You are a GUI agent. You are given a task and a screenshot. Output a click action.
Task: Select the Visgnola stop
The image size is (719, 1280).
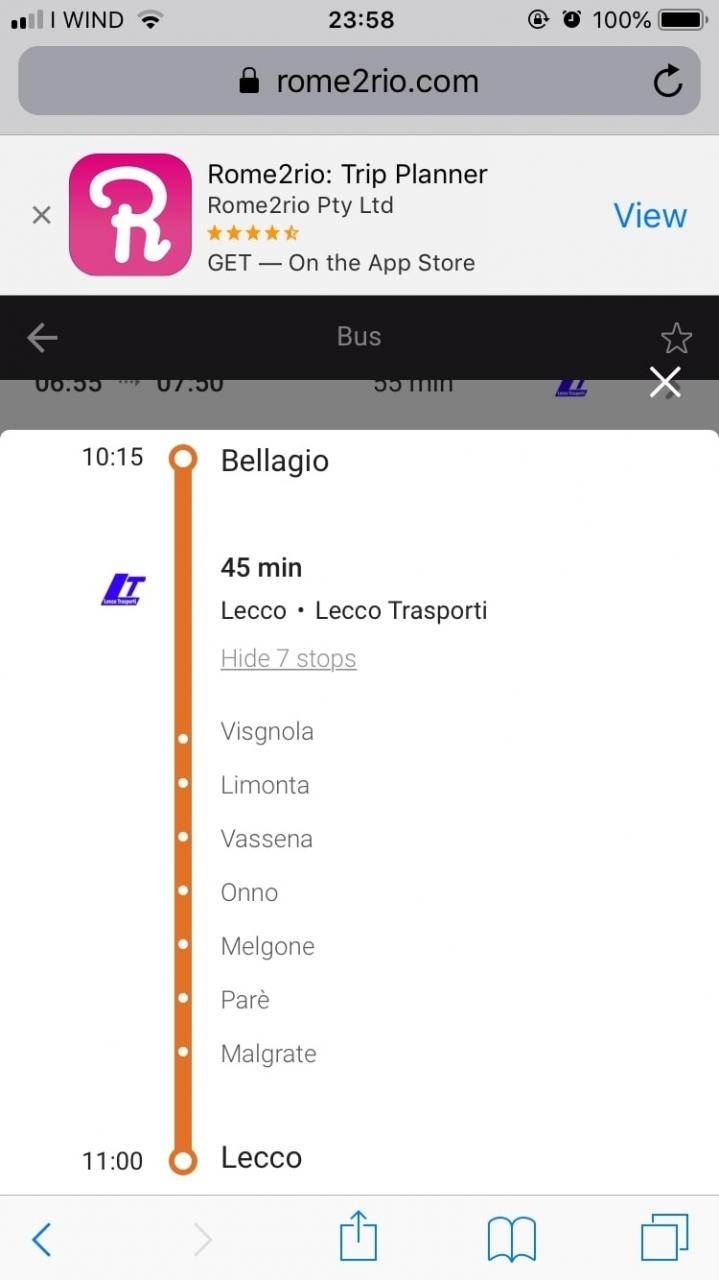point(267,732)
